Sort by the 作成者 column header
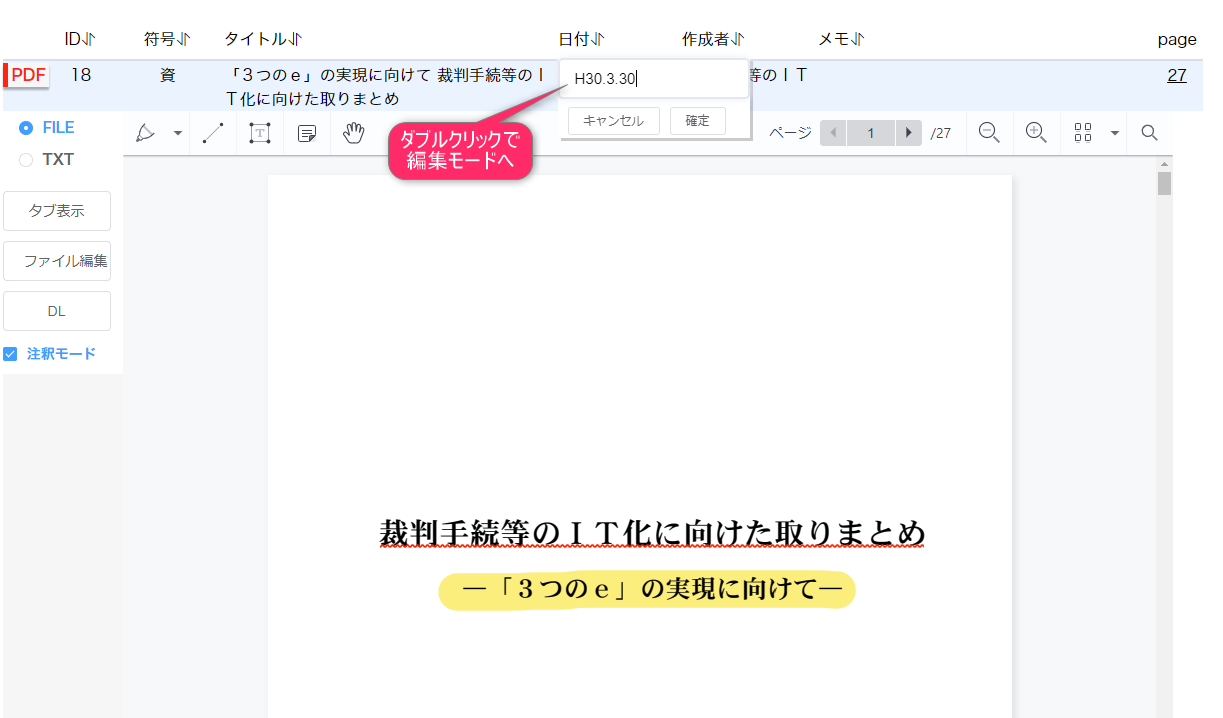The height and width of the screenshot is (718, 1223). [x=713, y=39]
